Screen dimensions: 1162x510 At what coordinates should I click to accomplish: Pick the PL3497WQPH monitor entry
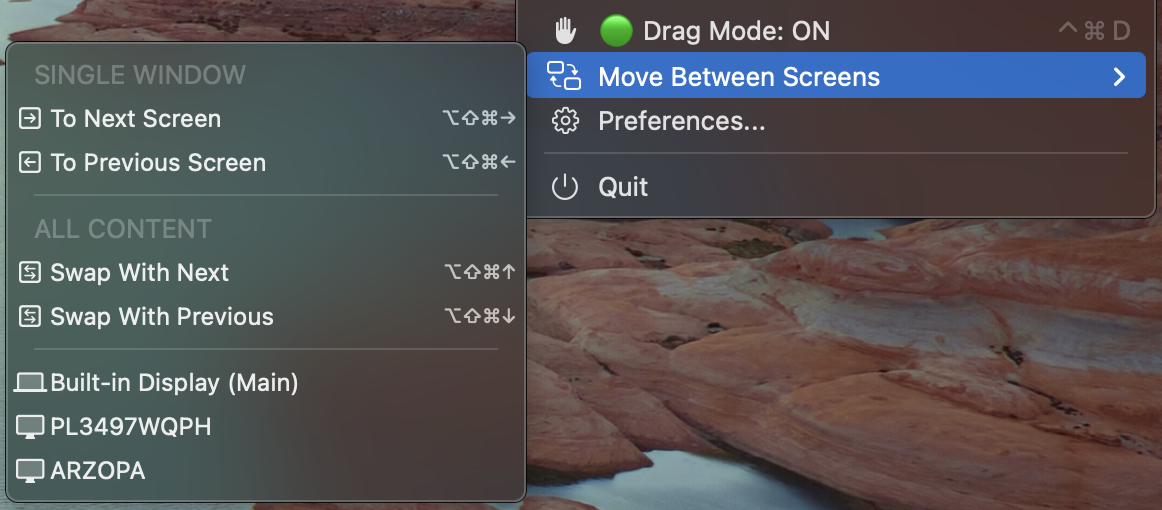(130, 427)
